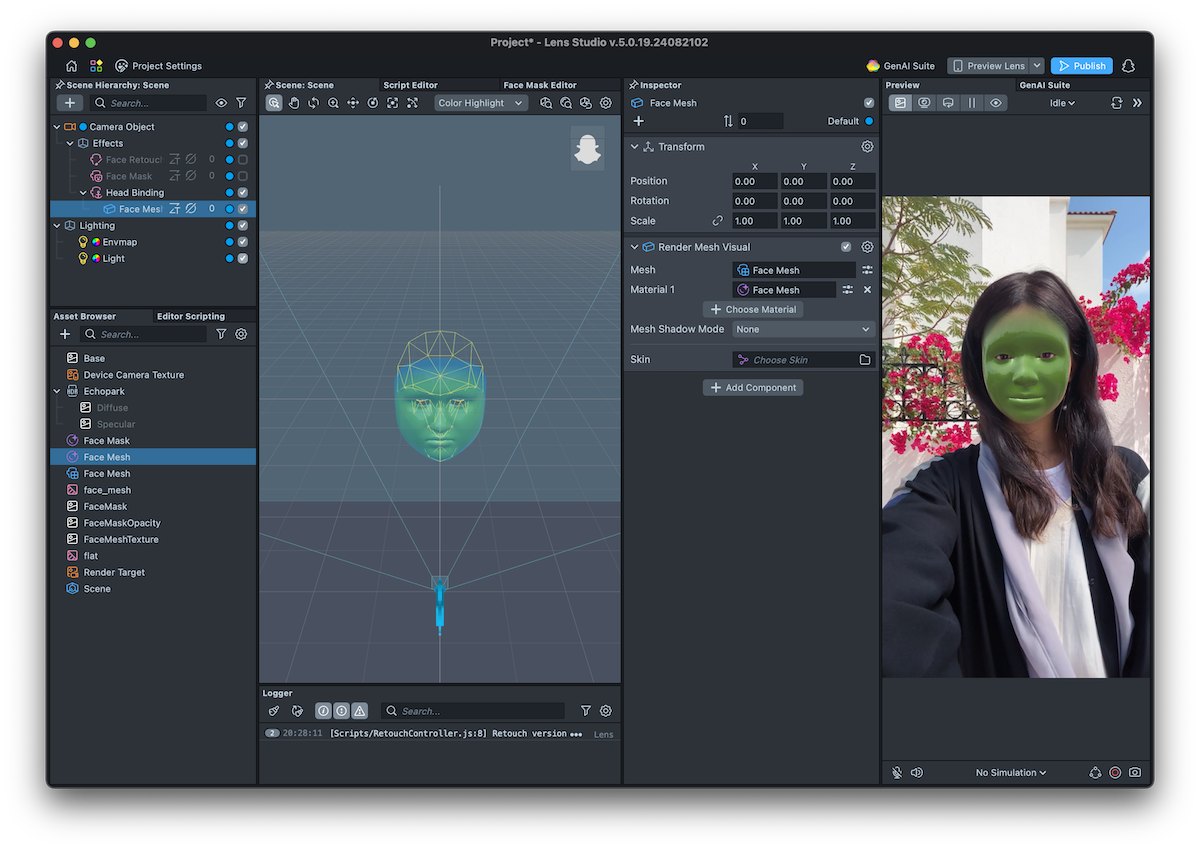This screenshot has height=849, width=1200.
Task: Enable the Face Retouch checkbox in hierarchy
Action: pyautogui.click(x=243, y=160)
